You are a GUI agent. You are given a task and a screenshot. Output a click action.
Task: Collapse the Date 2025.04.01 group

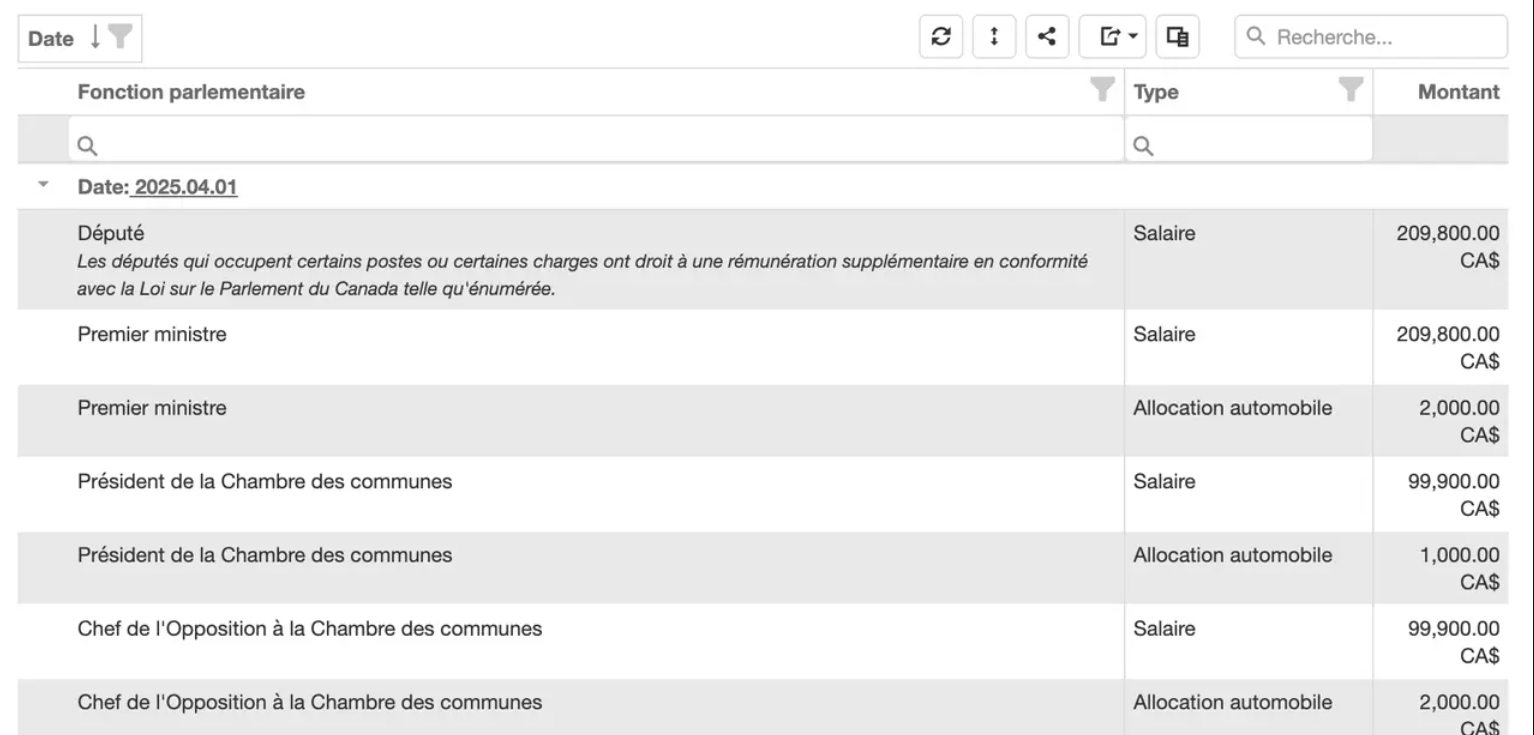click(x=43, y=186)
